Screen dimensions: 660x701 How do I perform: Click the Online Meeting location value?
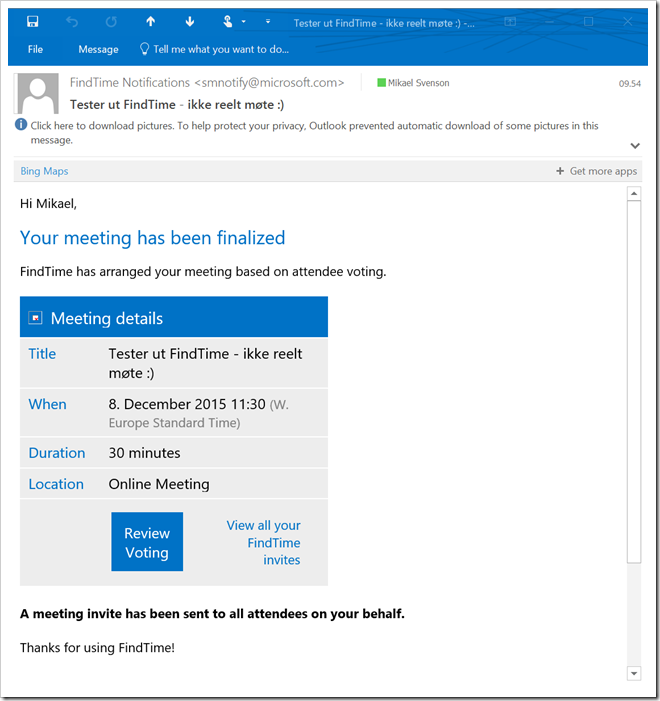(159, 484)
